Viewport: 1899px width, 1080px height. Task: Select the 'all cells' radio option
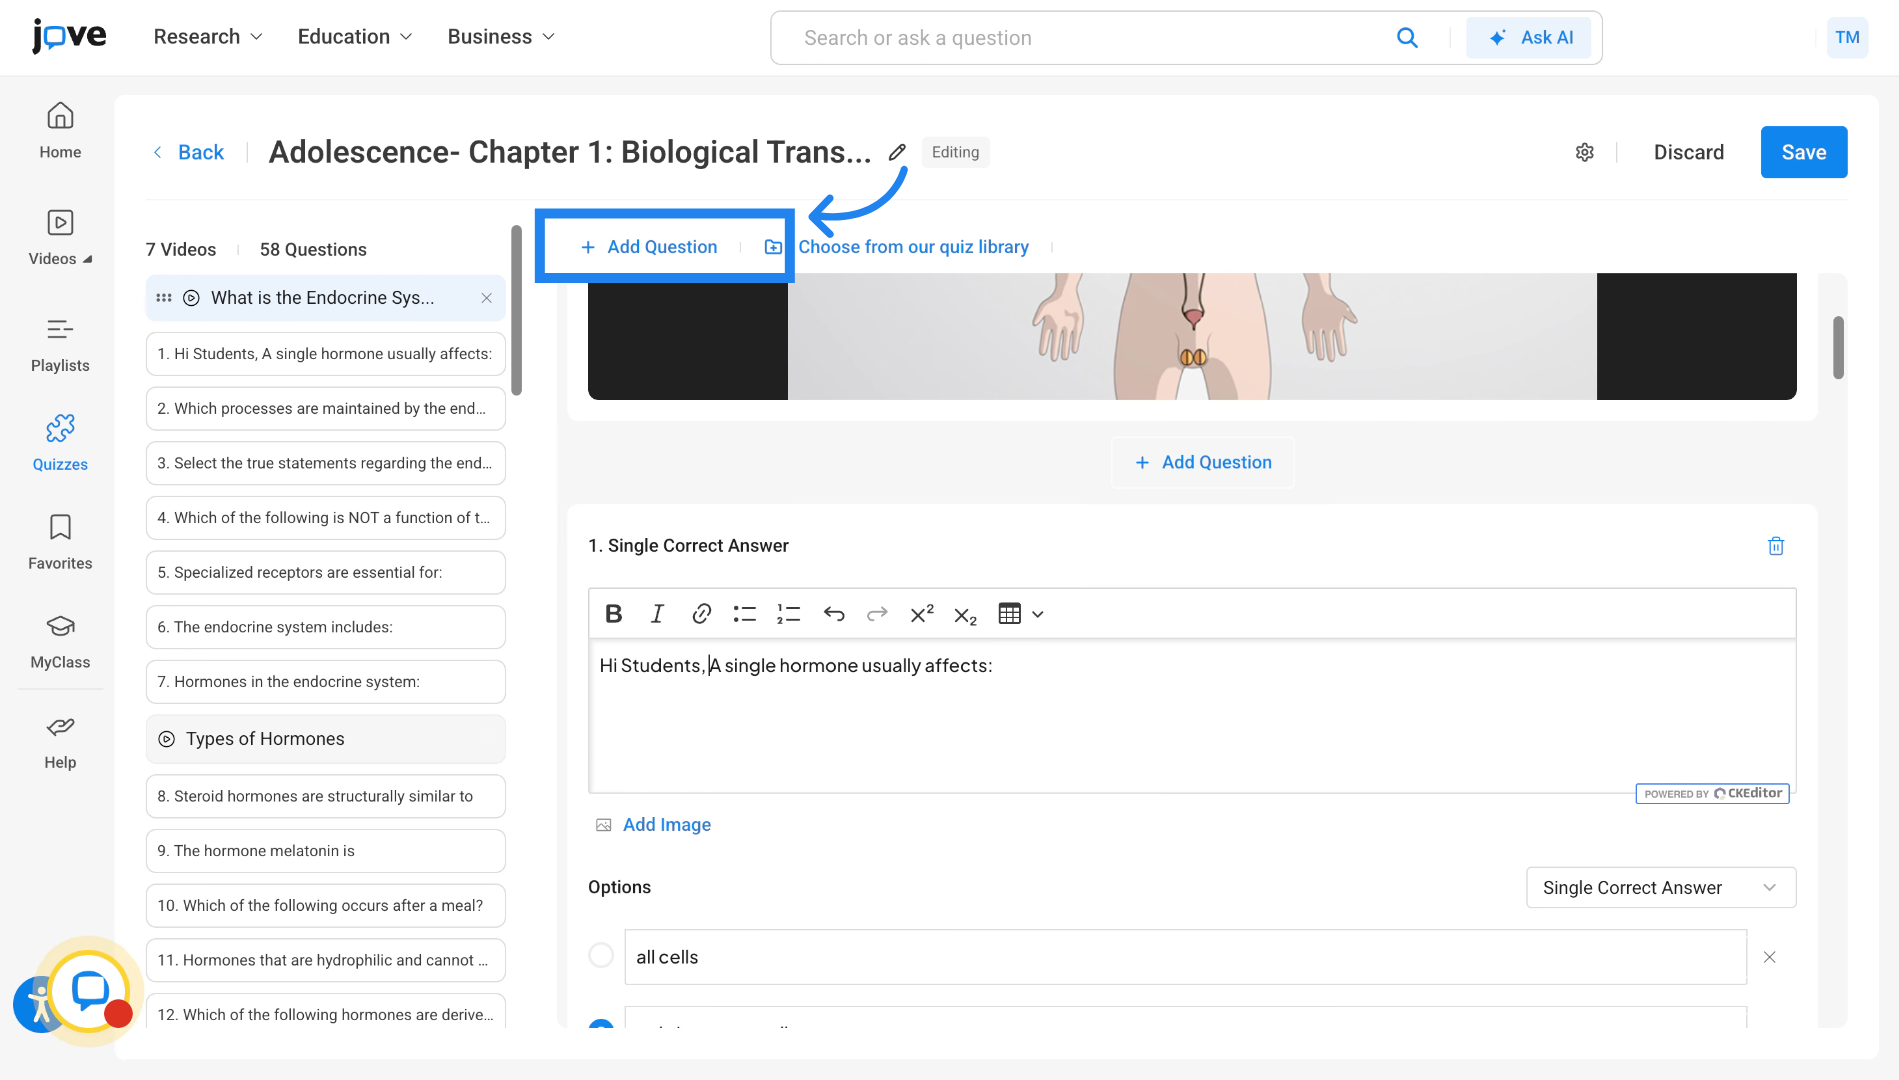point(601,956)
